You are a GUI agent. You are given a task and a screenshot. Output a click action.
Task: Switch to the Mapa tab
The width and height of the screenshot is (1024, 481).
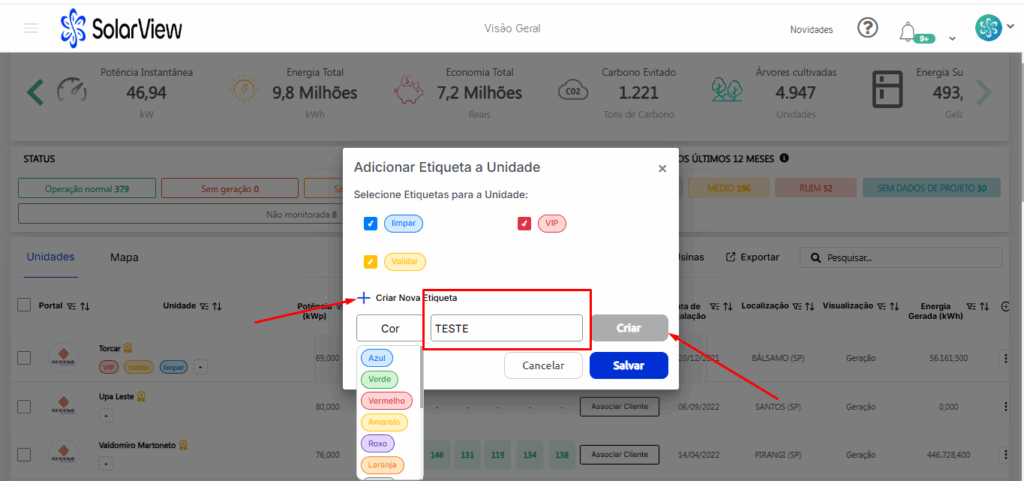click(124, 257)
